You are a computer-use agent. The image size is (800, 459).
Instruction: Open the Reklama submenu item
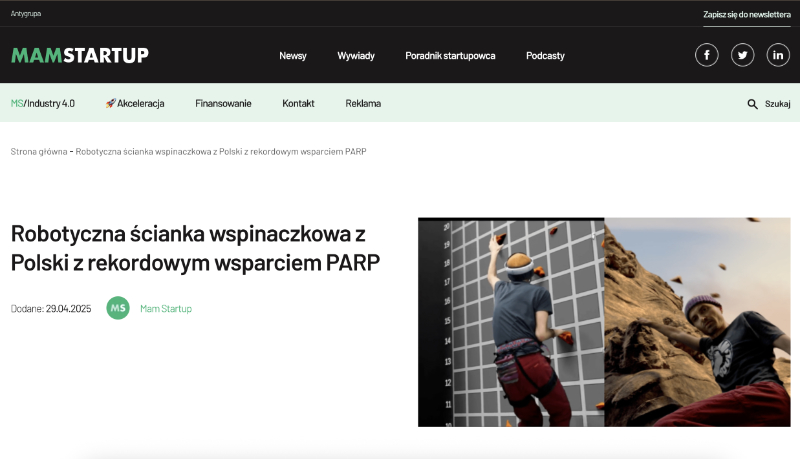click(x=363, y=104)
